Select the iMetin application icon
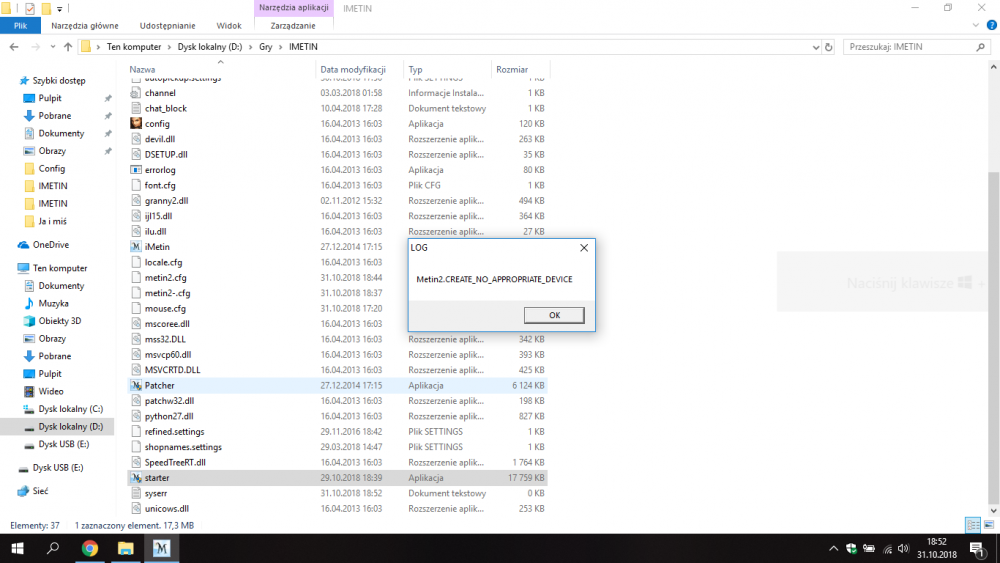The image size is (1000, 563). [136, 247]
